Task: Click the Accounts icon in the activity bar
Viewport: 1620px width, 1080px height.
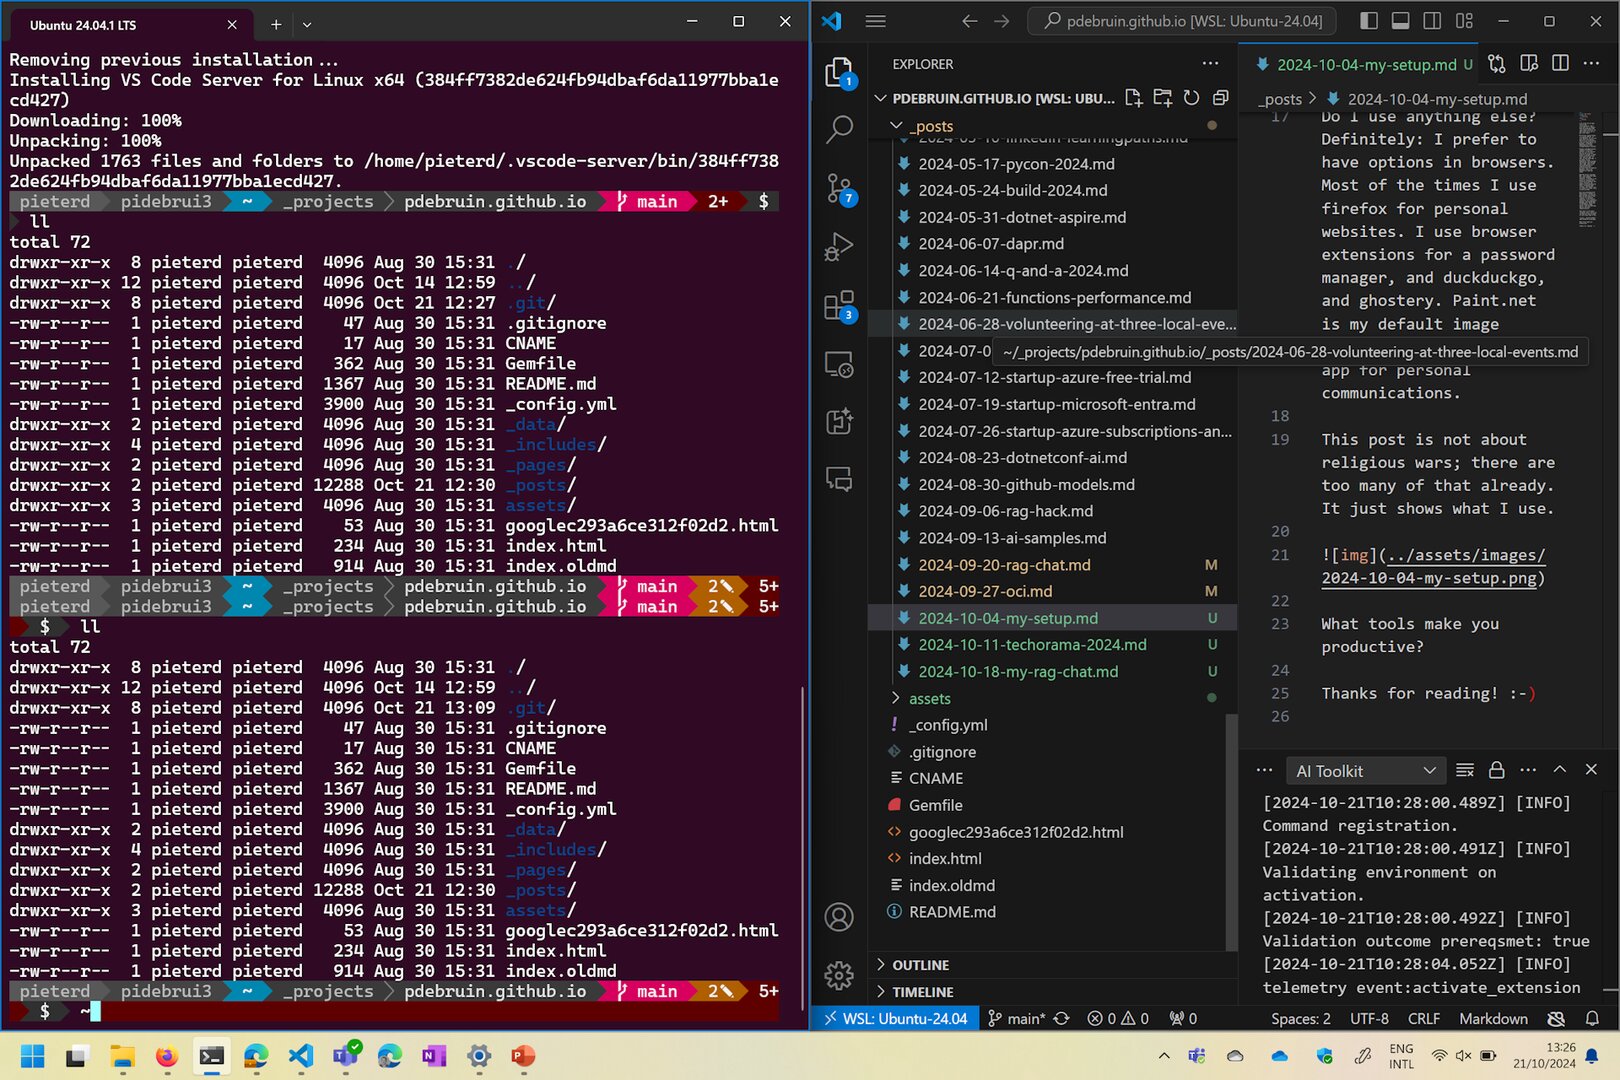Action: pyautogui.click(x=840, y=917)
